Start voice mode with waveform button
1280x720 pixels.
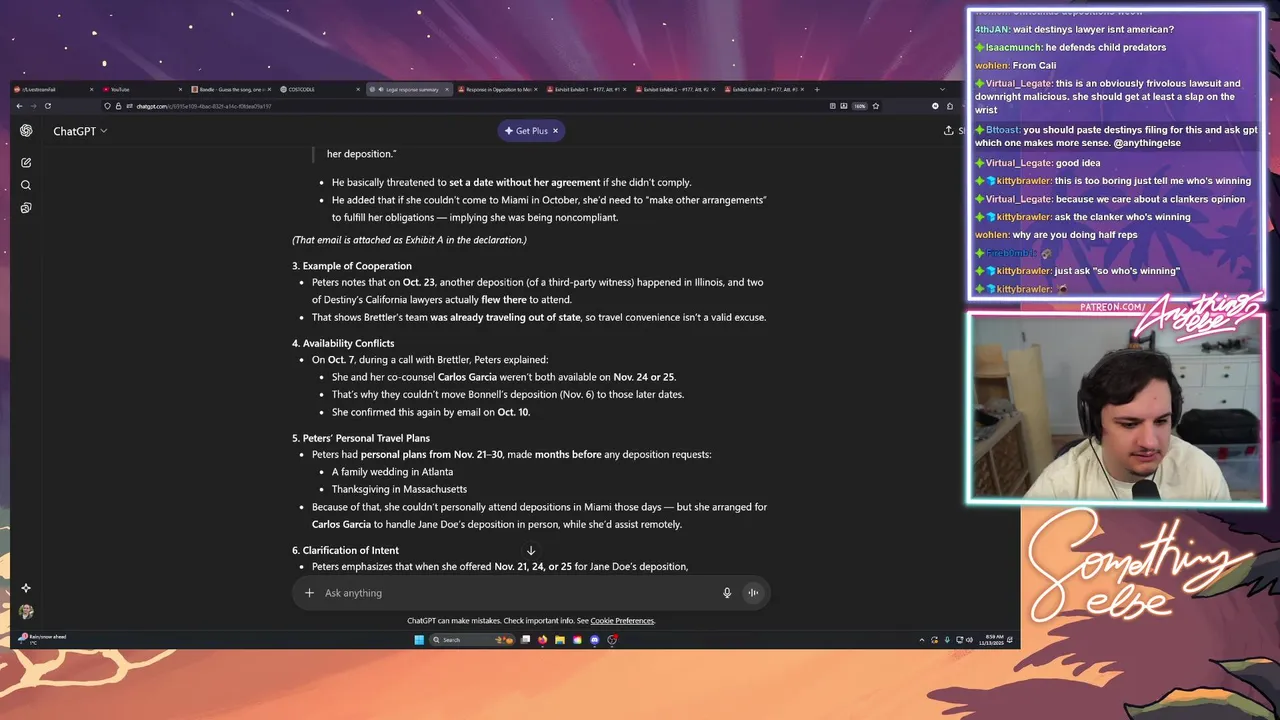pos(753,593)
